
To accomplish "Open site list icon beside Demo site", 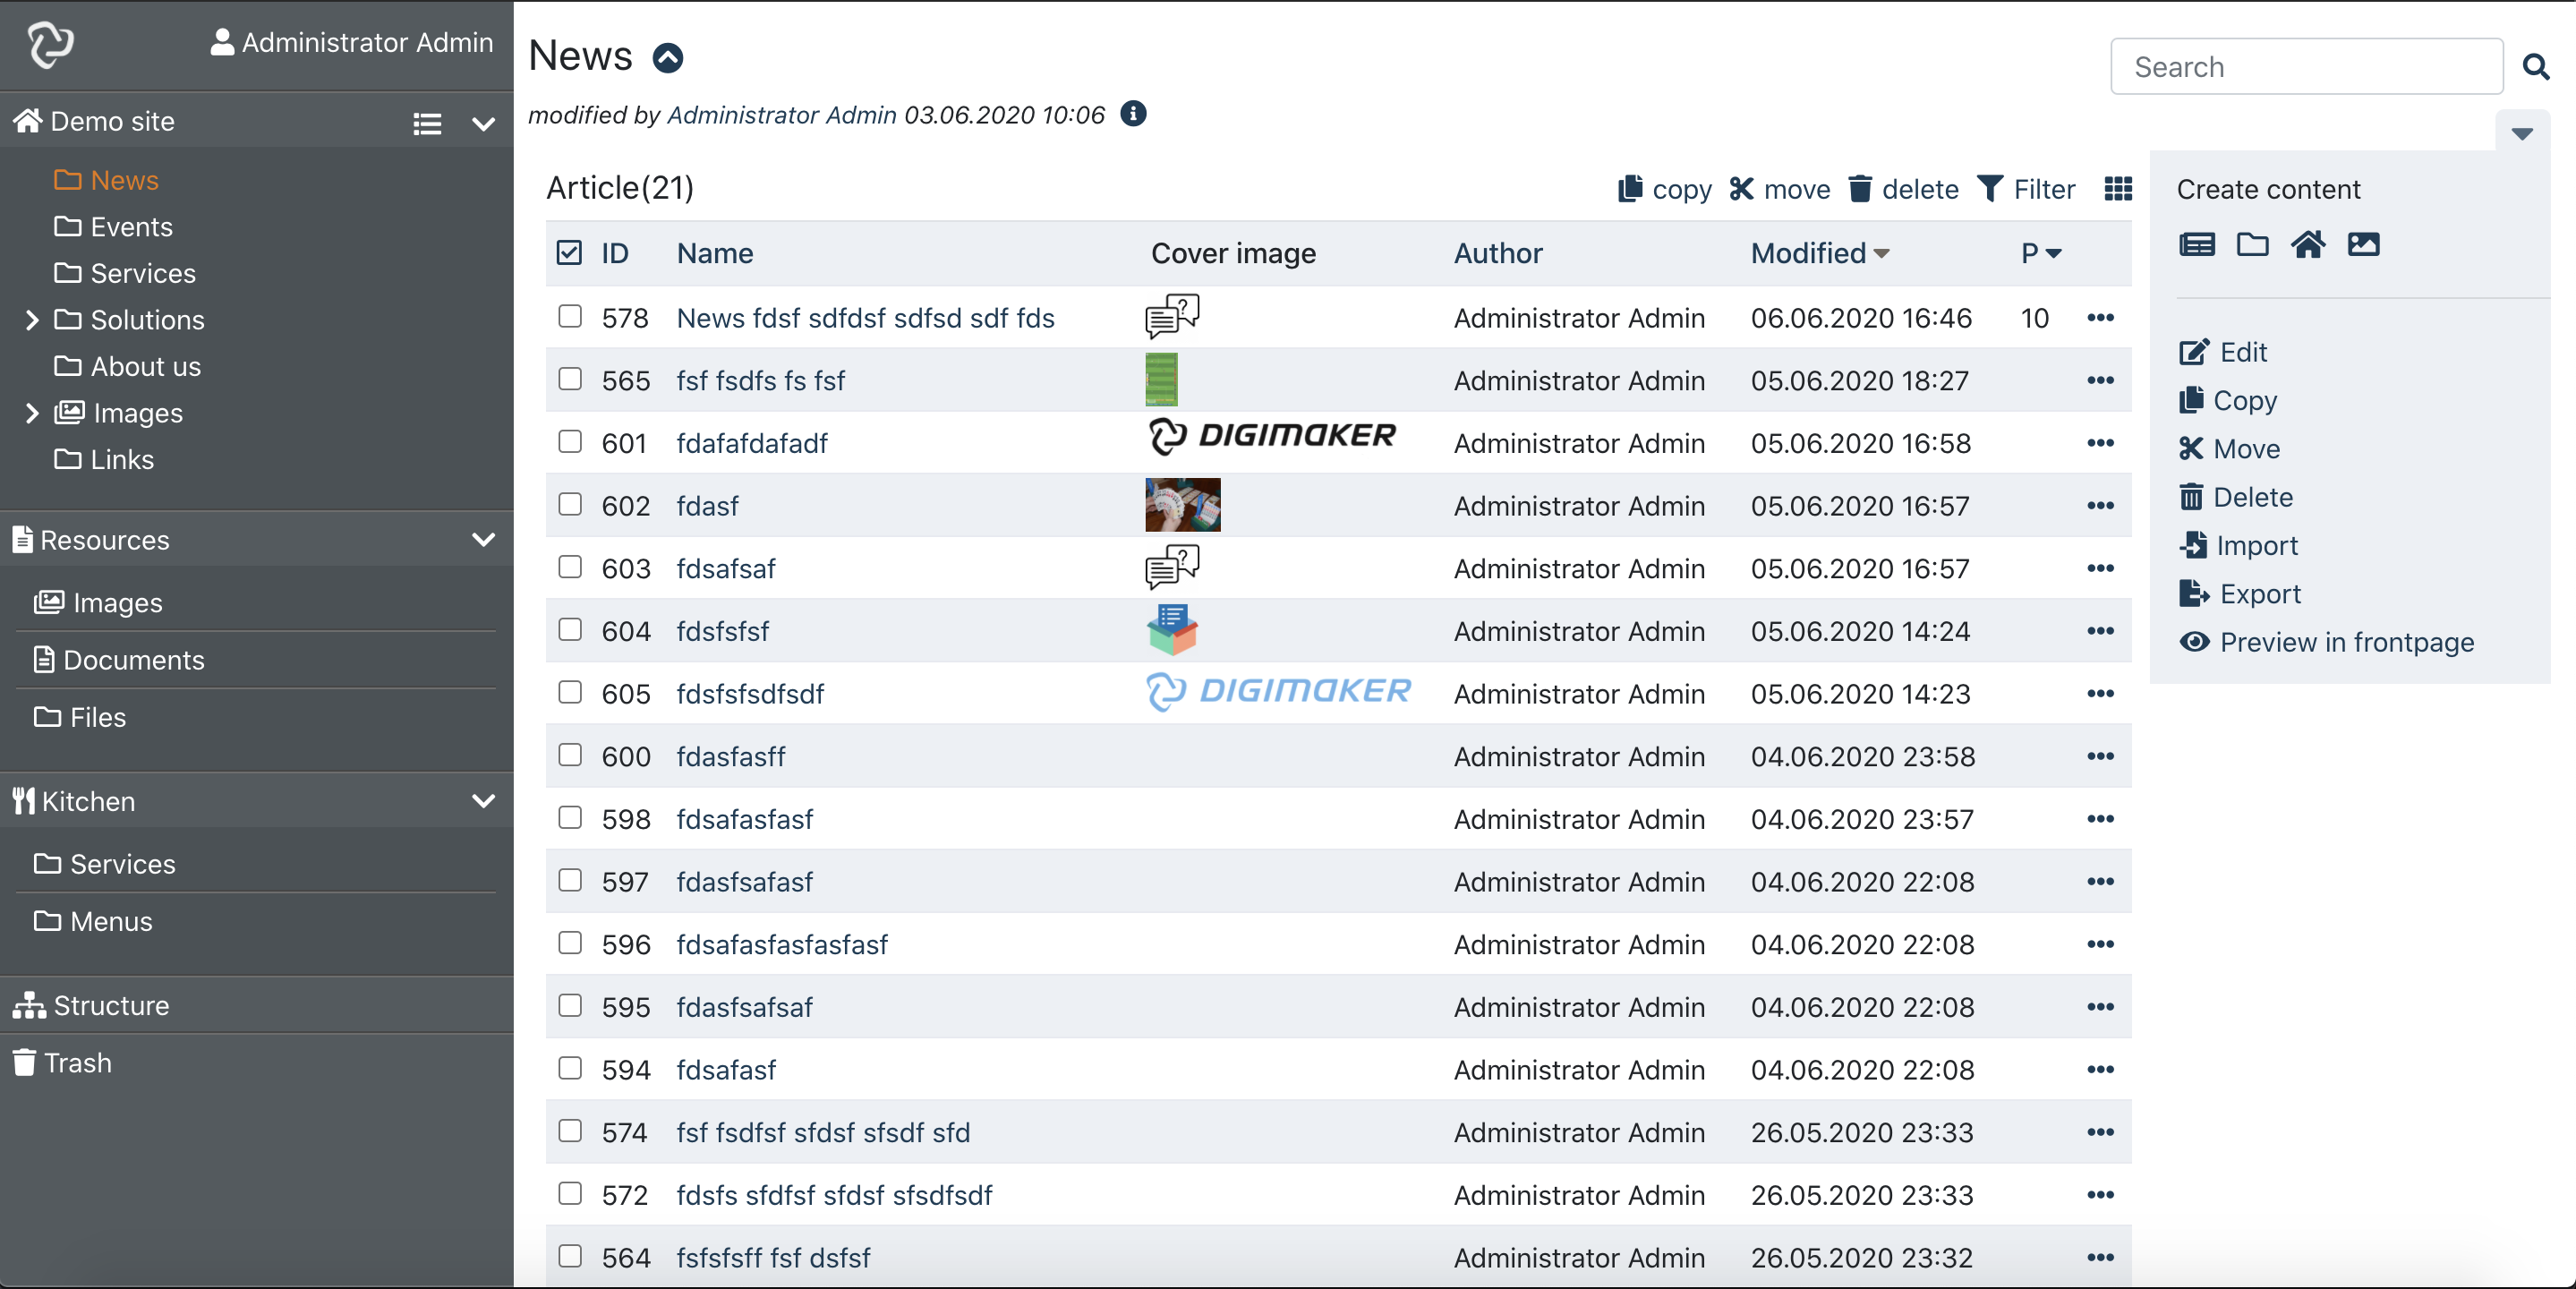I will [427, 123].
